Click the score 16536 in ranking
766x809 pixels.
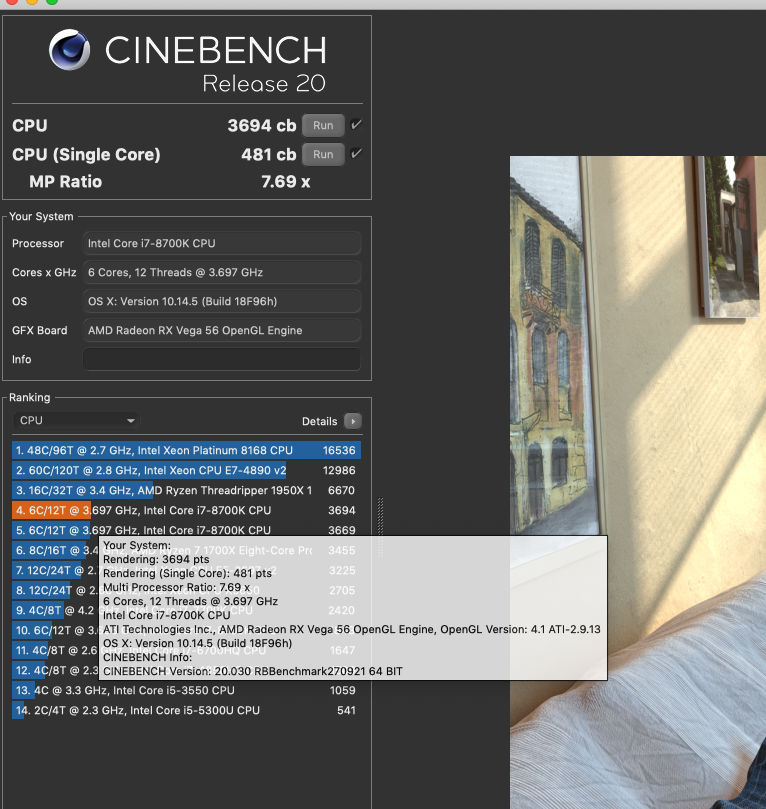pos(339,450)
